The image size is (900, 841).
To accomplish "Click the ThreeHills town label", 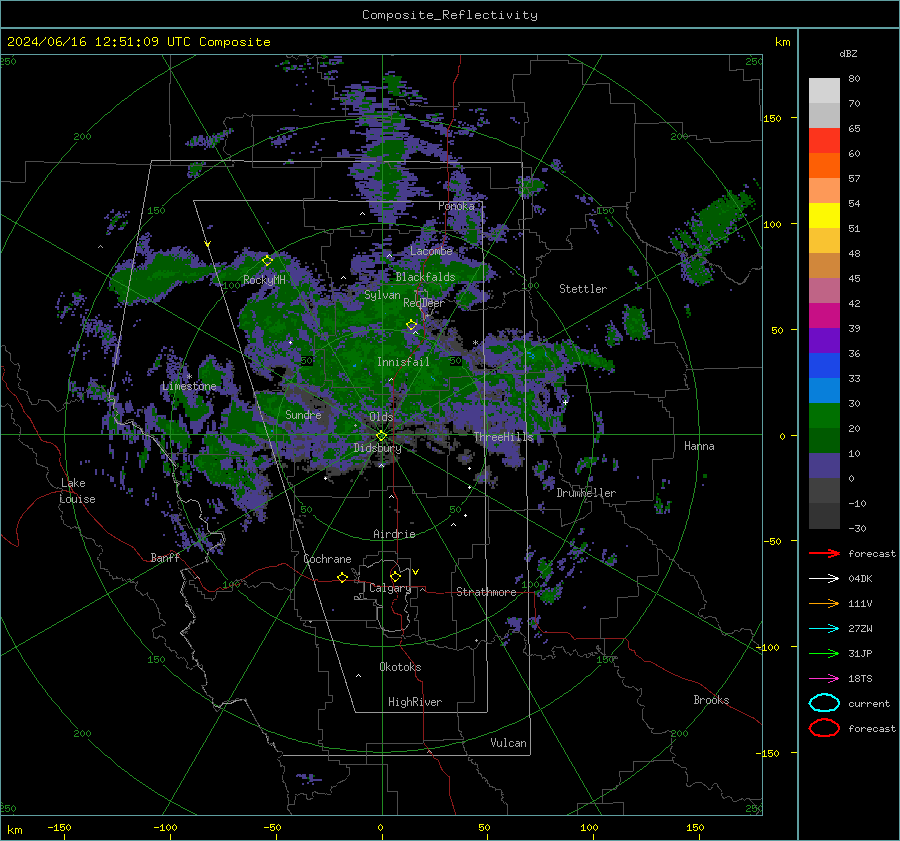I will (503, 437).
